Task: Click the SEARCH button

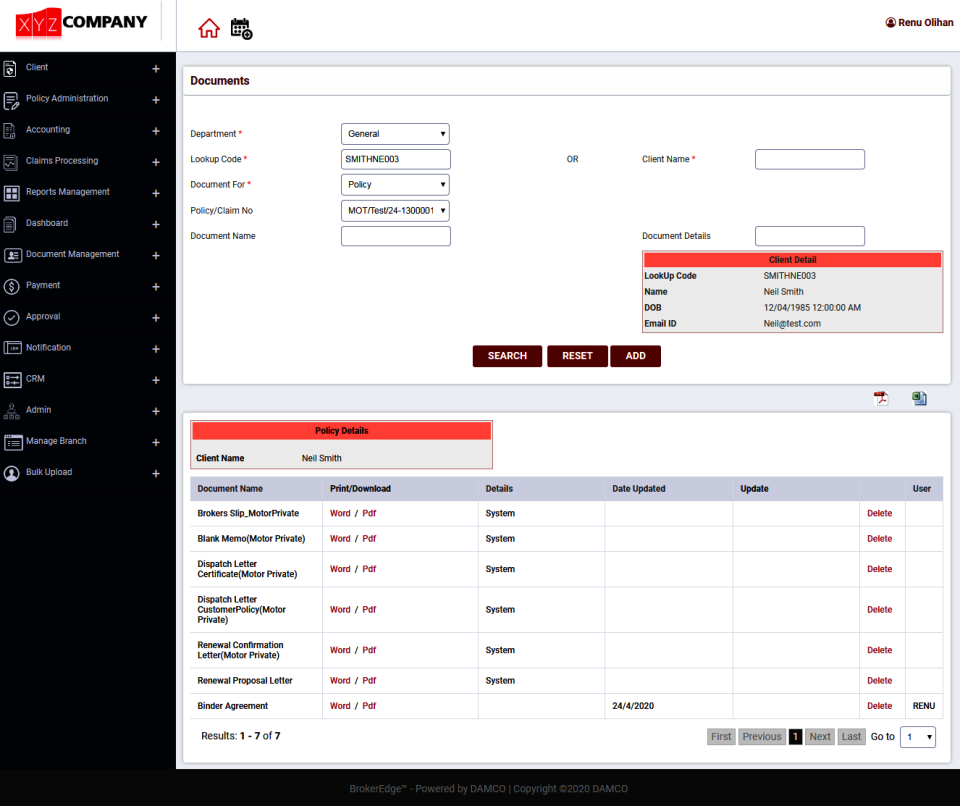Action: coord(507,356)
